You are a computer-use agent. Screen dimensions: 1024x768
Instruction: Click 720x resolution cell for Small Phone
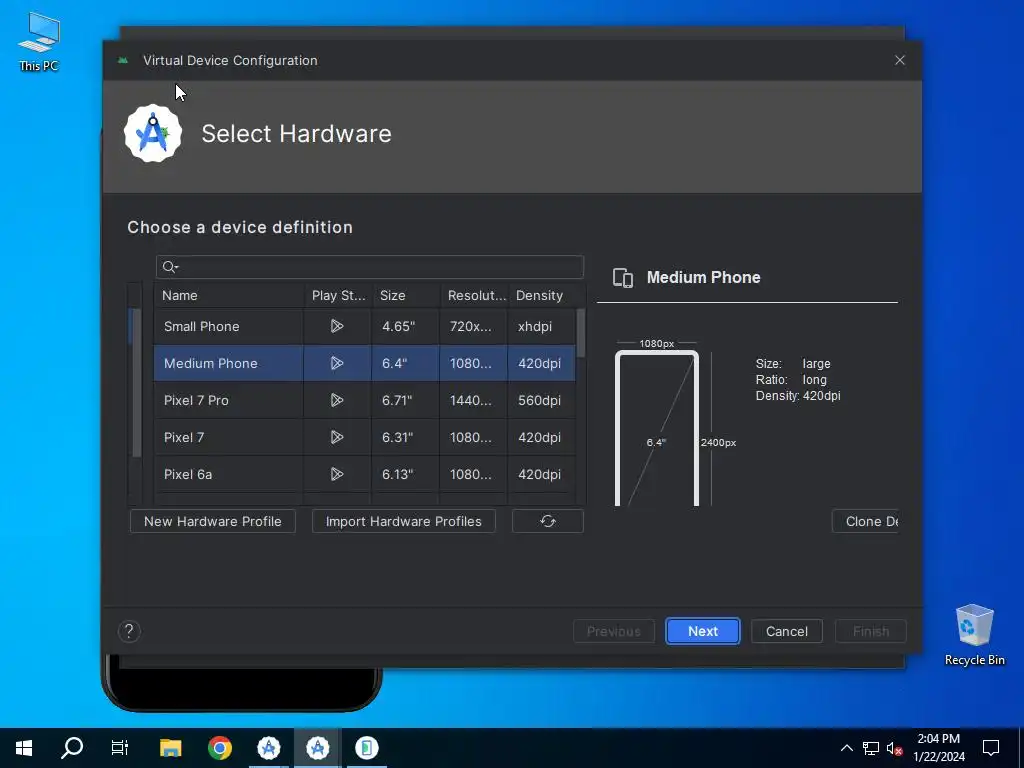click(x=471, y=326)
